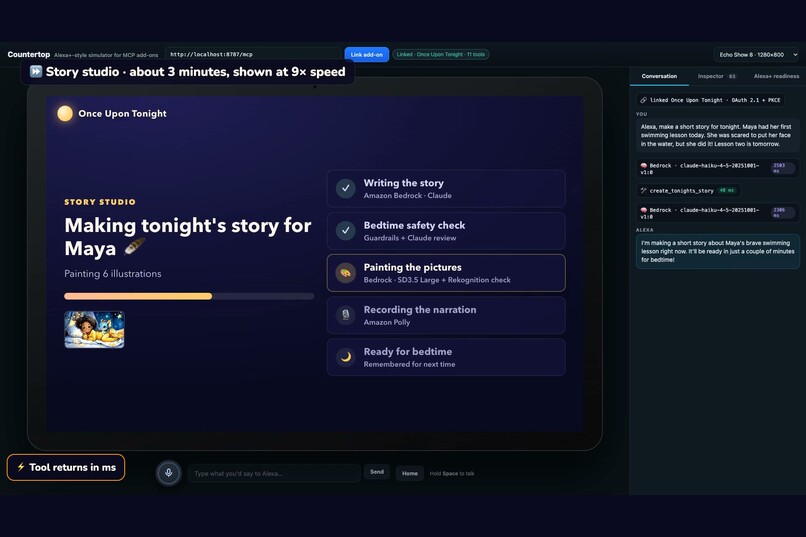The image size is (806, 537).
Task: Click the Link add-on button
Action: (x=367, y=54)
